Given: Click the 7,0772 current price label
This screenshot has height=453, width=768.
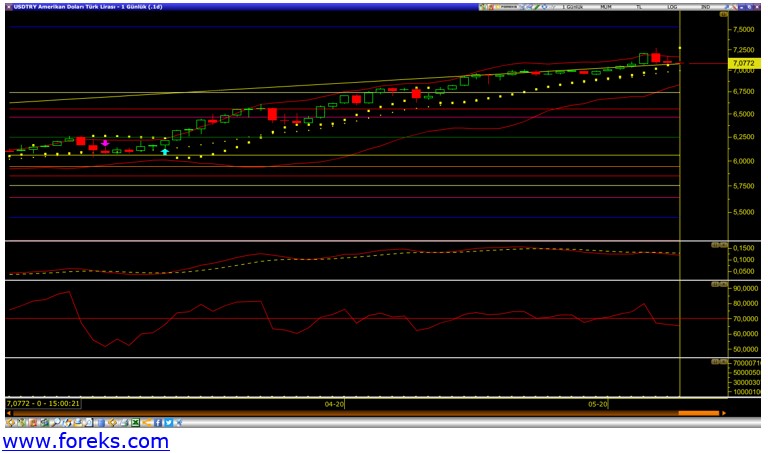Looking at the screenshot, I should tap(742, 63).
